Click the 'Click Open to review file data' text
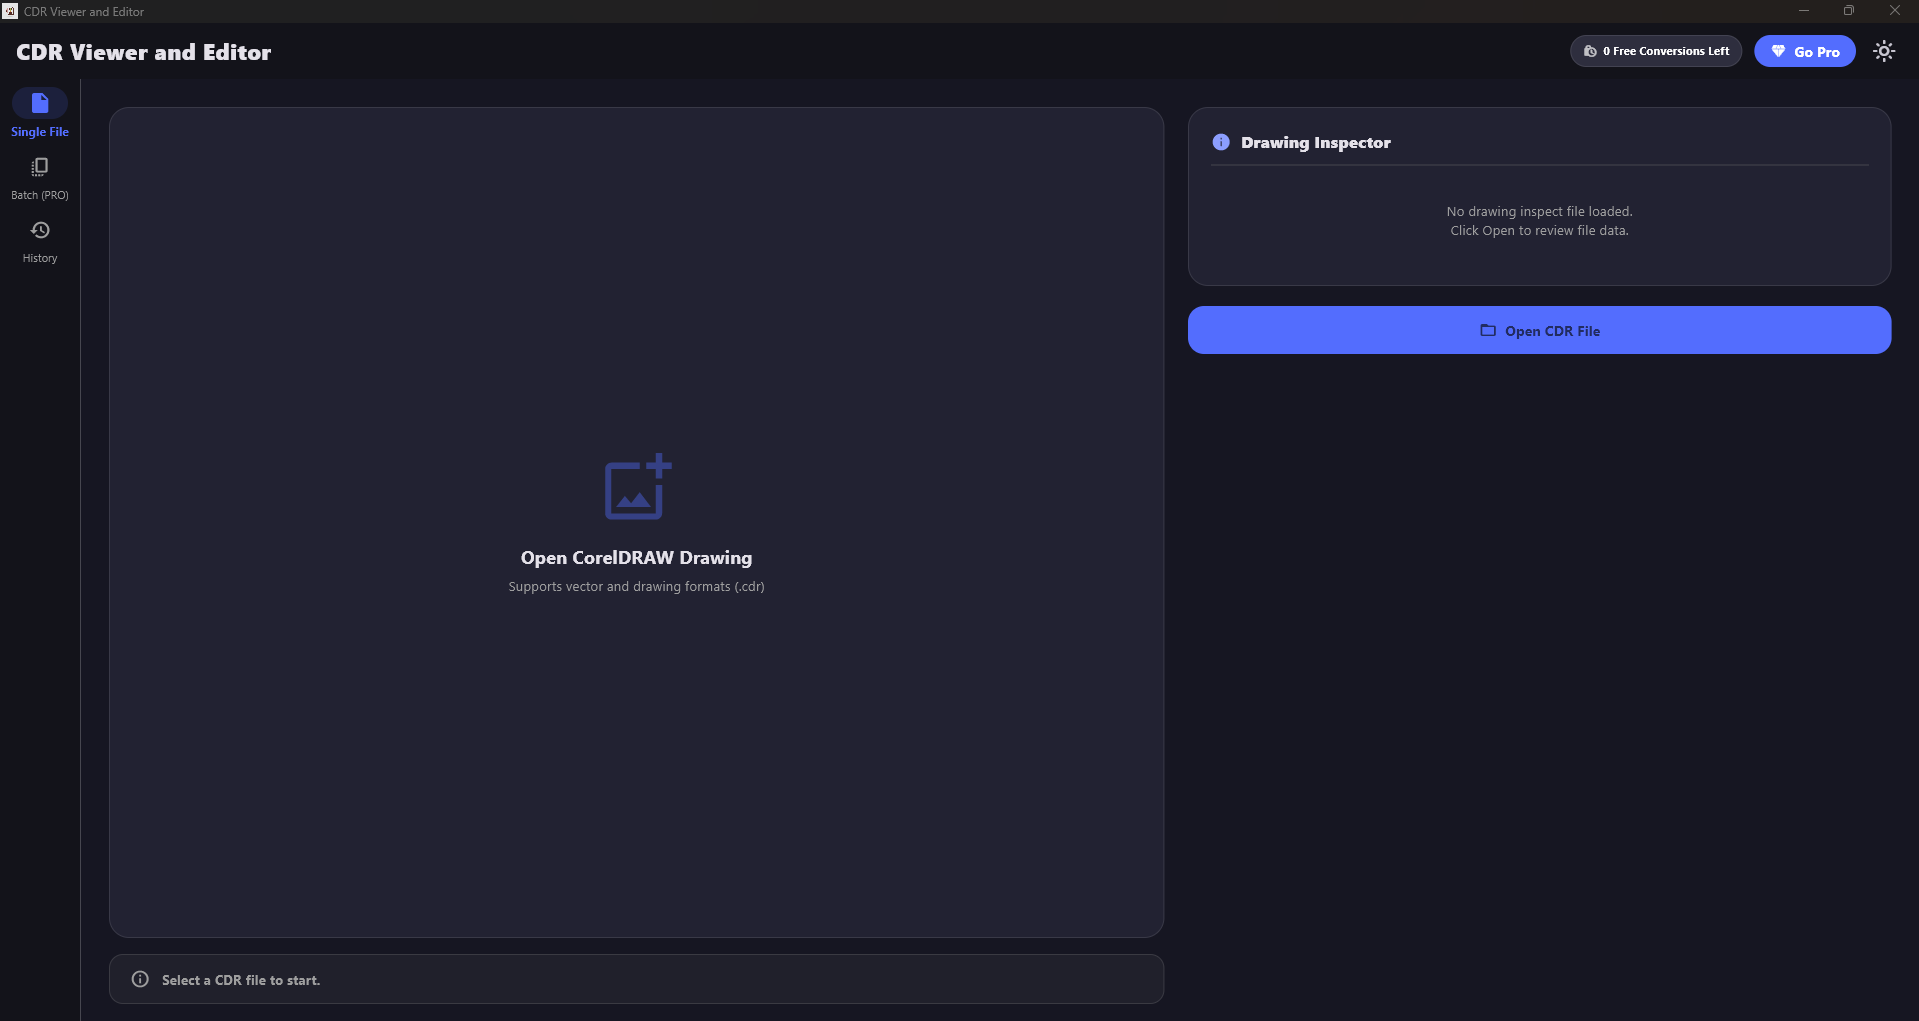The height and width of the screenshot is (1021, 1919). coord(1539,231)
